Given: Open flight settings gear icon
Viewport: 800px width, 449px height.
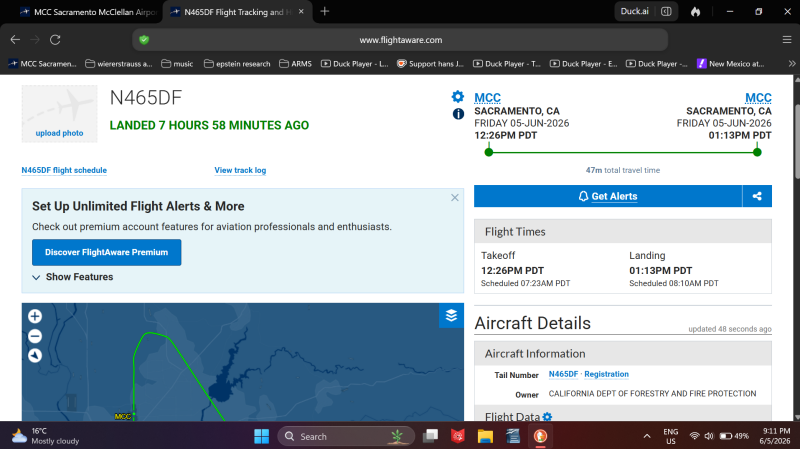Looking at the screenshot, I should [x=458, y=96].
